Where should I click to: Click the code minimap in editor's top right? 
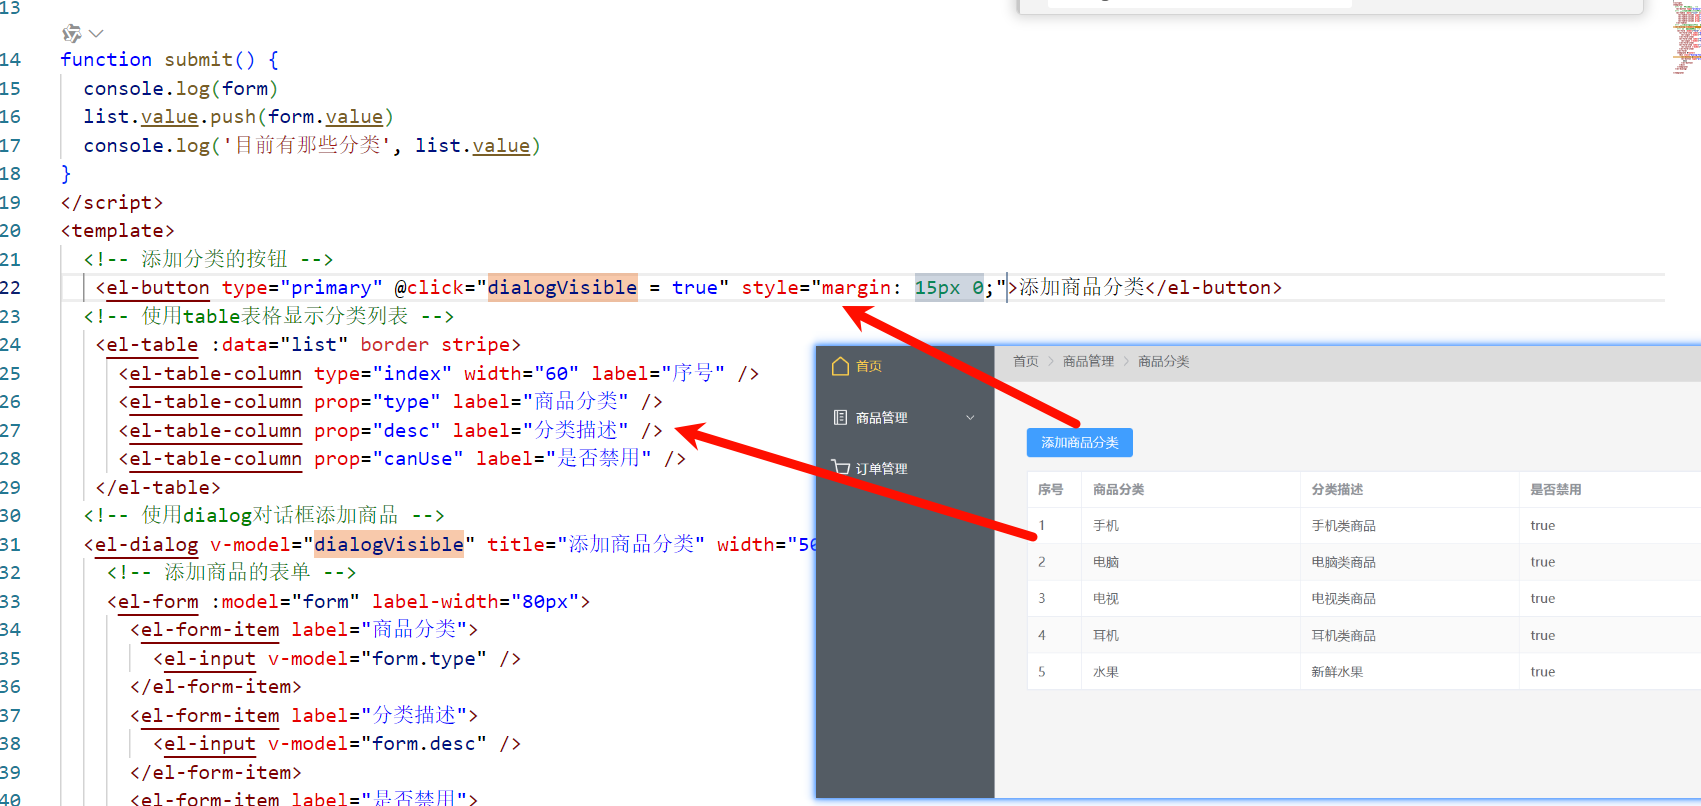[1687, 38]
